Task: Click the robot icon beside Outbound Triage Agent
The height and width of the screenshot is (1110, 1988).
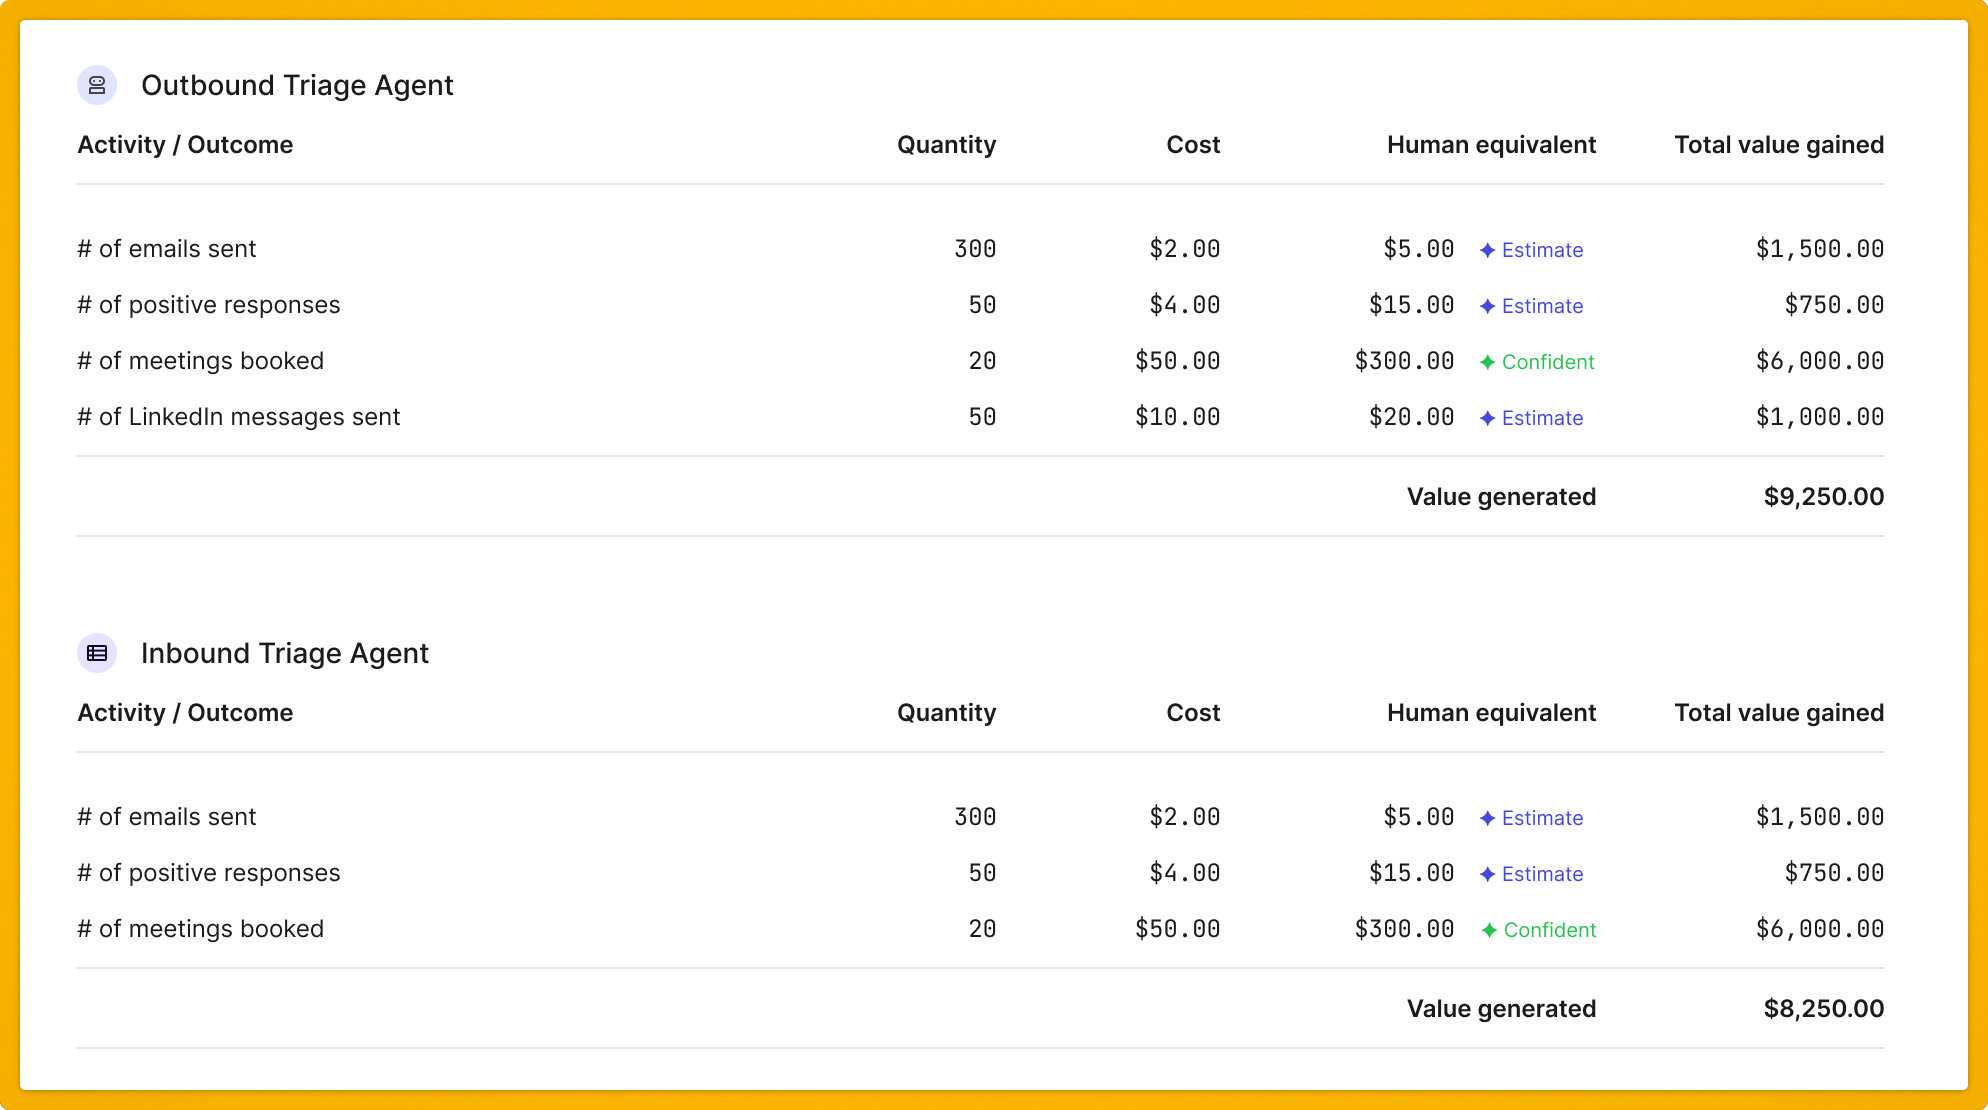Action: point(96,85)
